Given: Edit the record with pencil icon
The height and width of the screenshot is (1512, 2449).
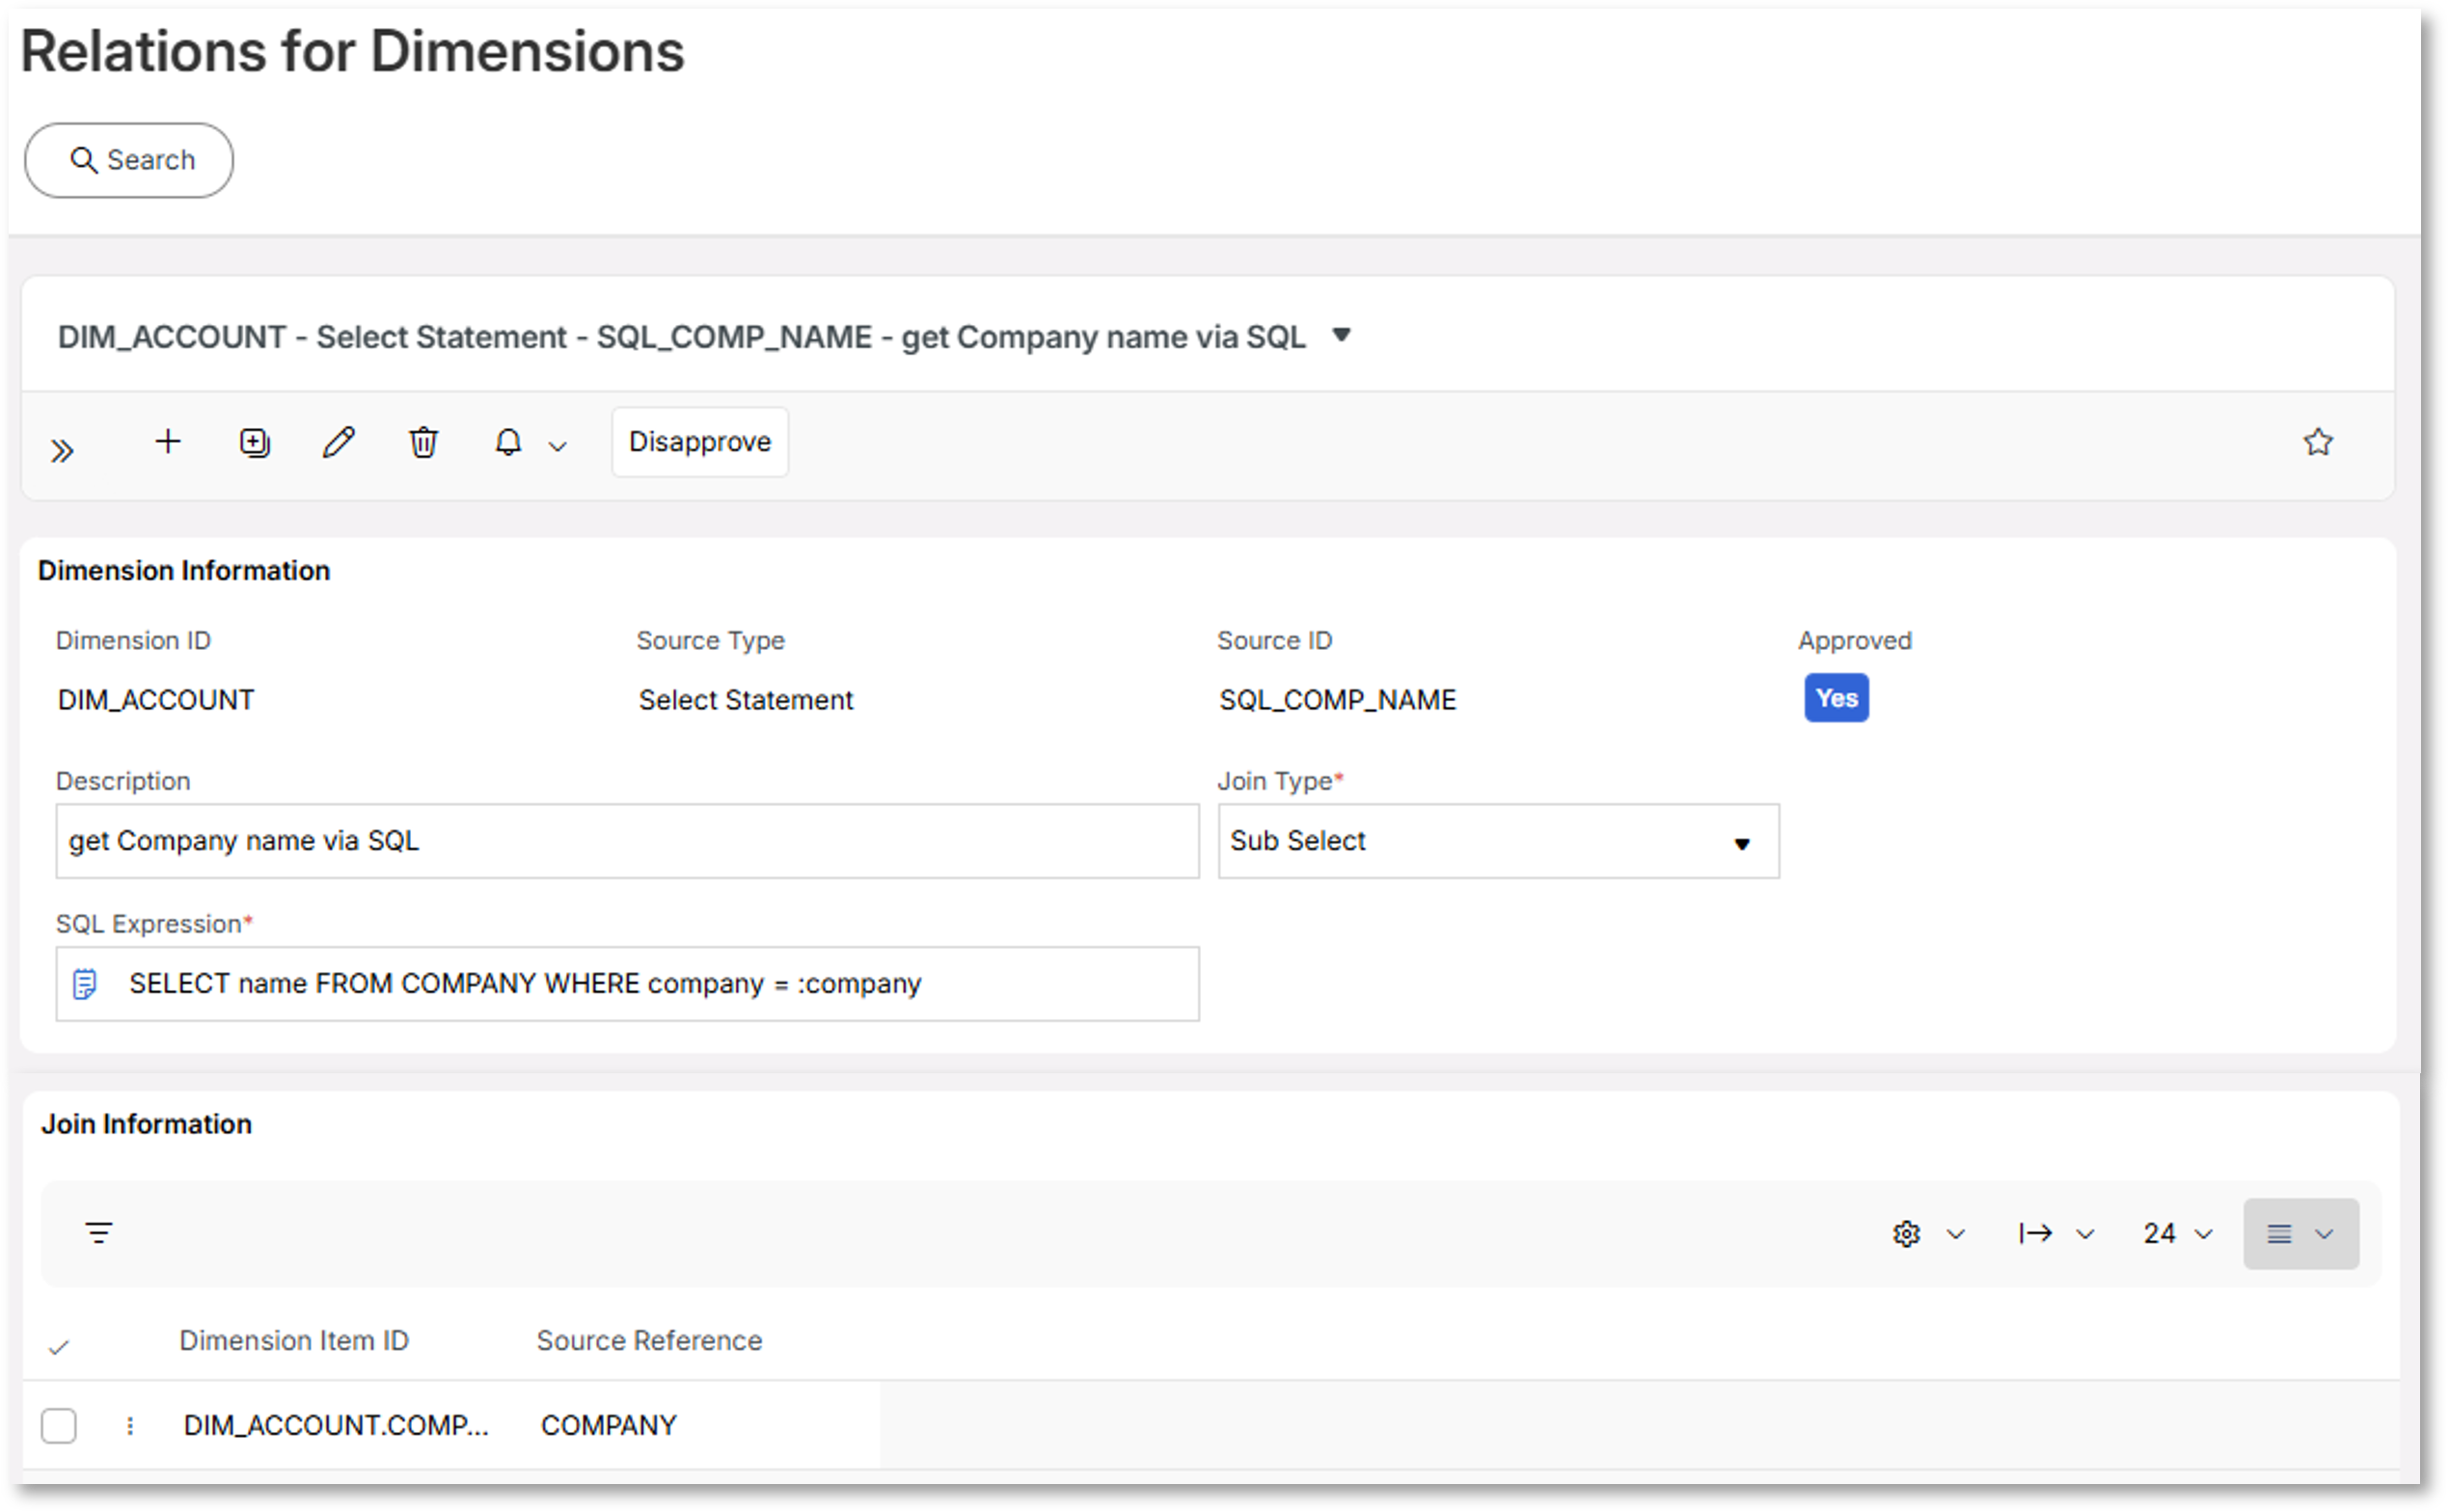Looking at the screenshot, I should (339, 442).
